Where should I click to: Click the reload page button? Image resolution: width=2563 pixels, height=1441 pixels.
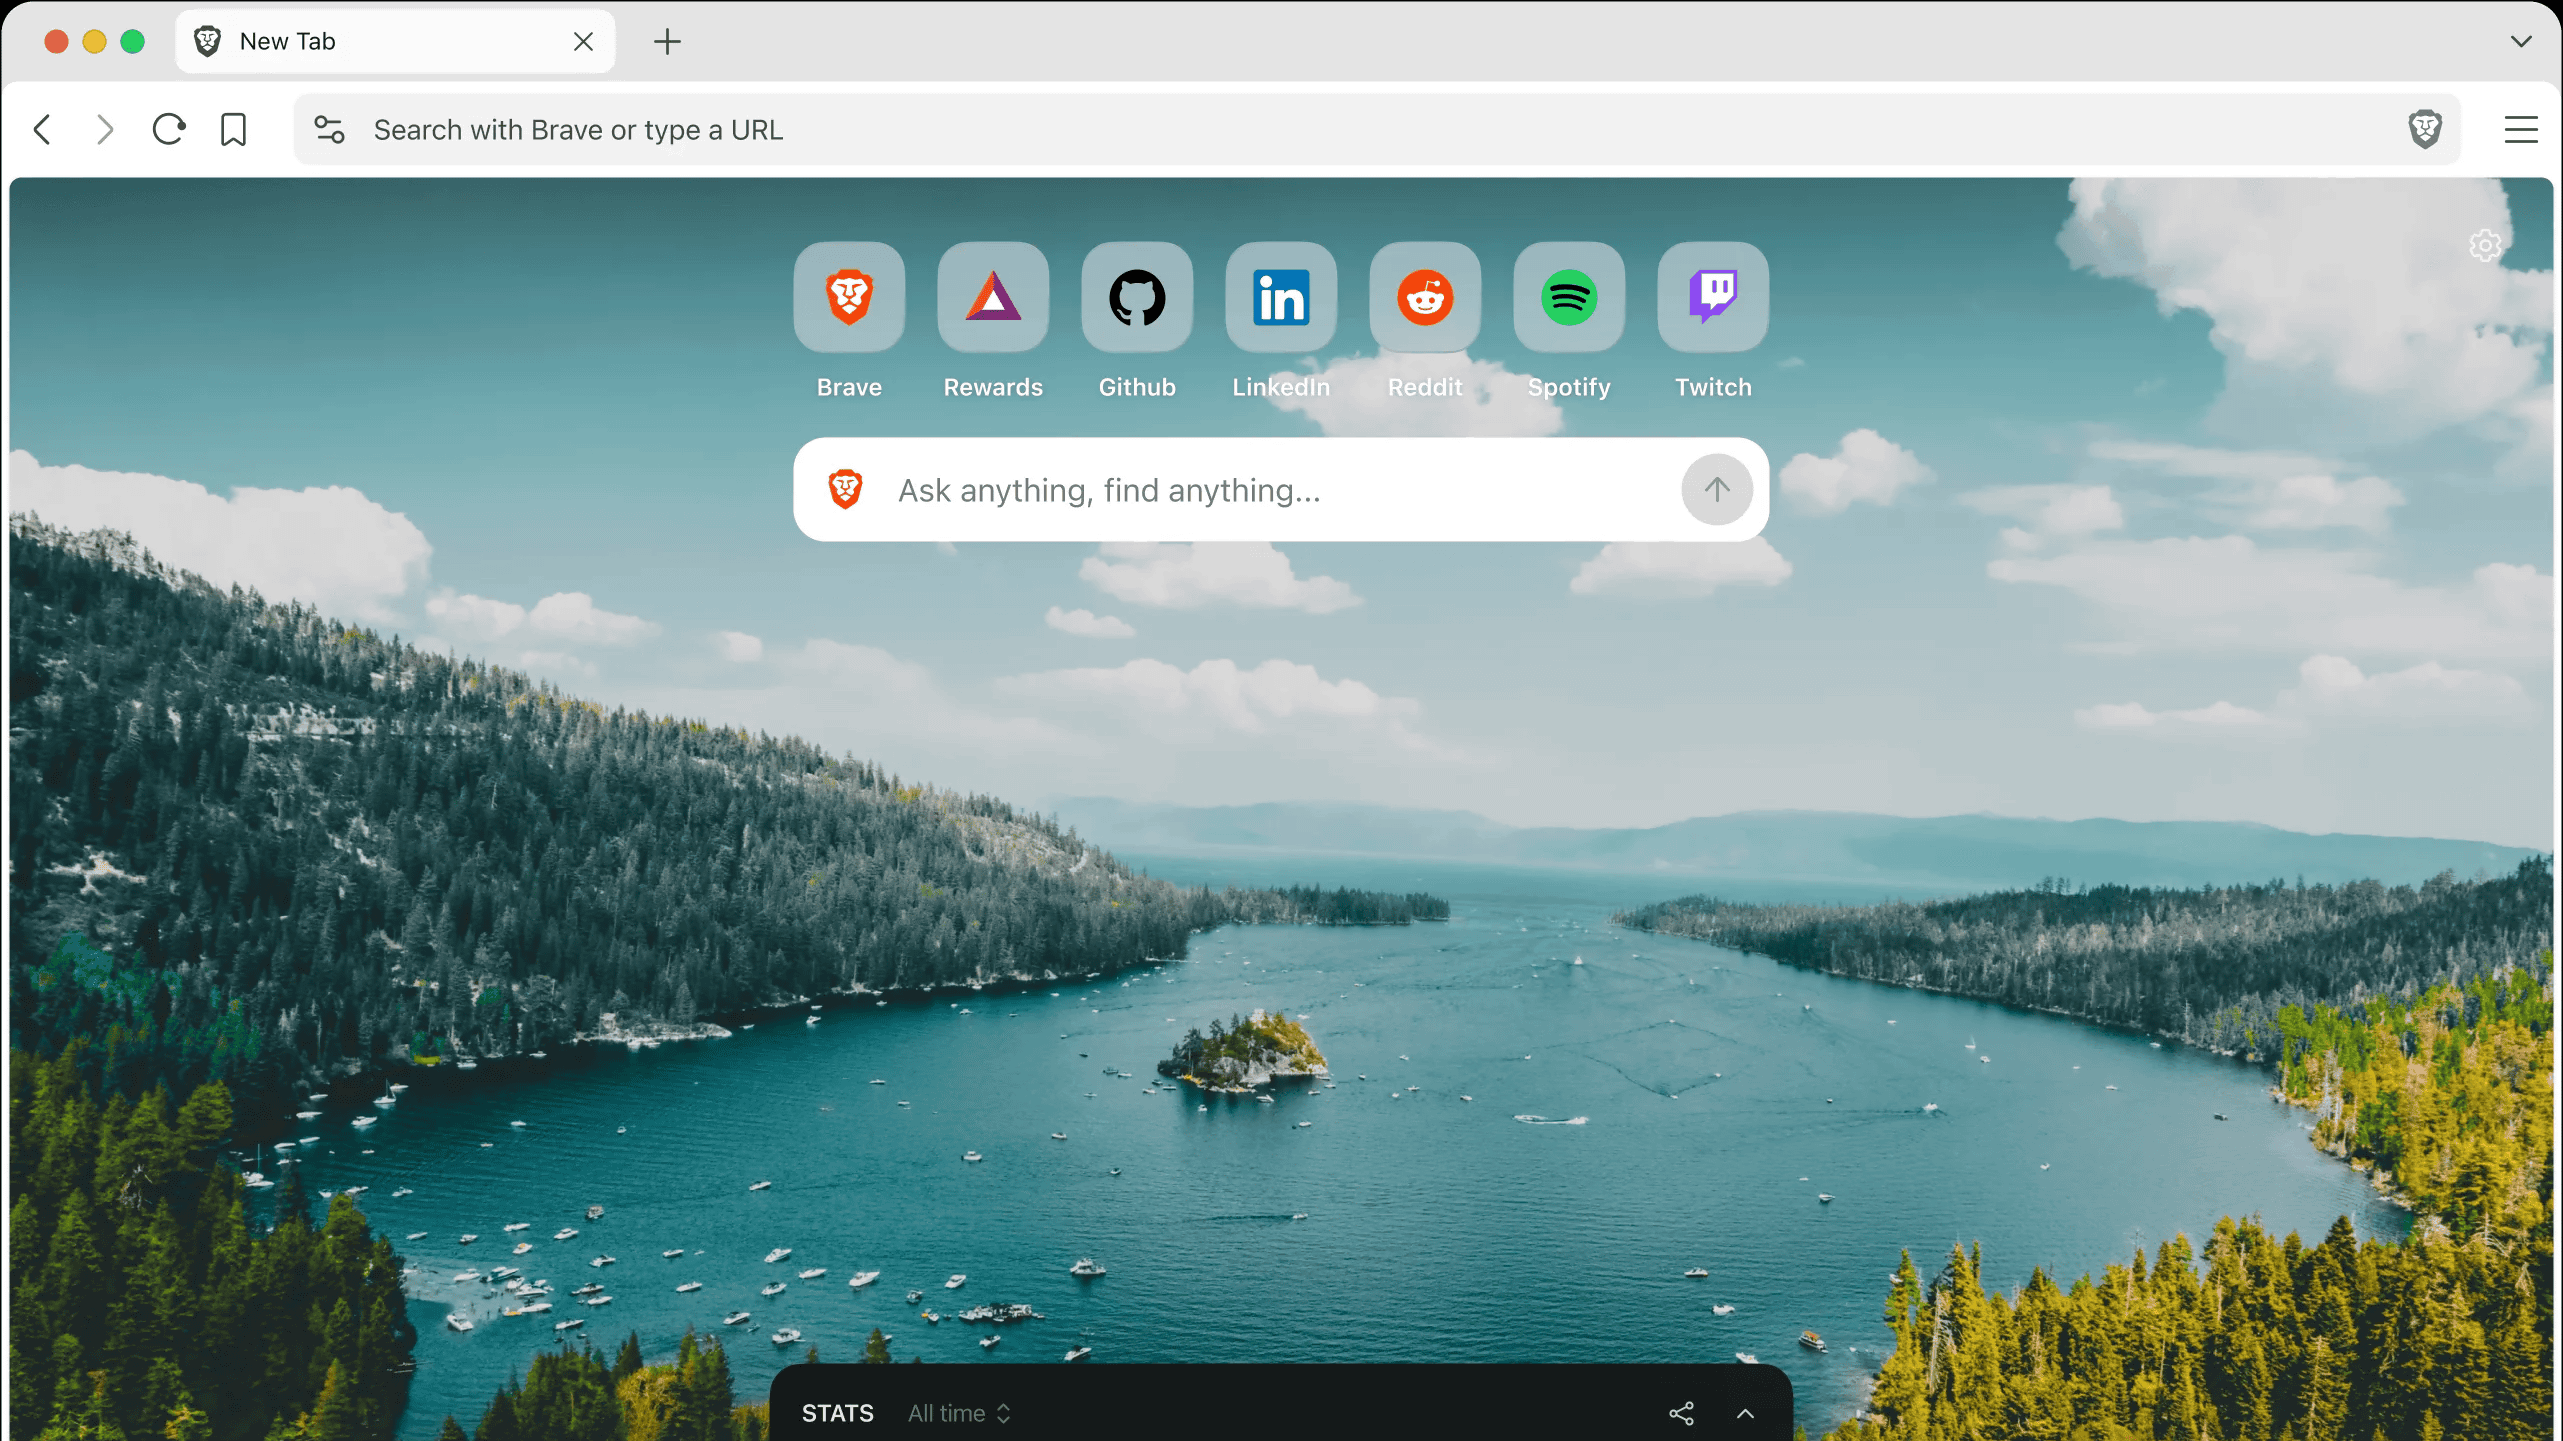pyautogui.click(x=169, y=129)
